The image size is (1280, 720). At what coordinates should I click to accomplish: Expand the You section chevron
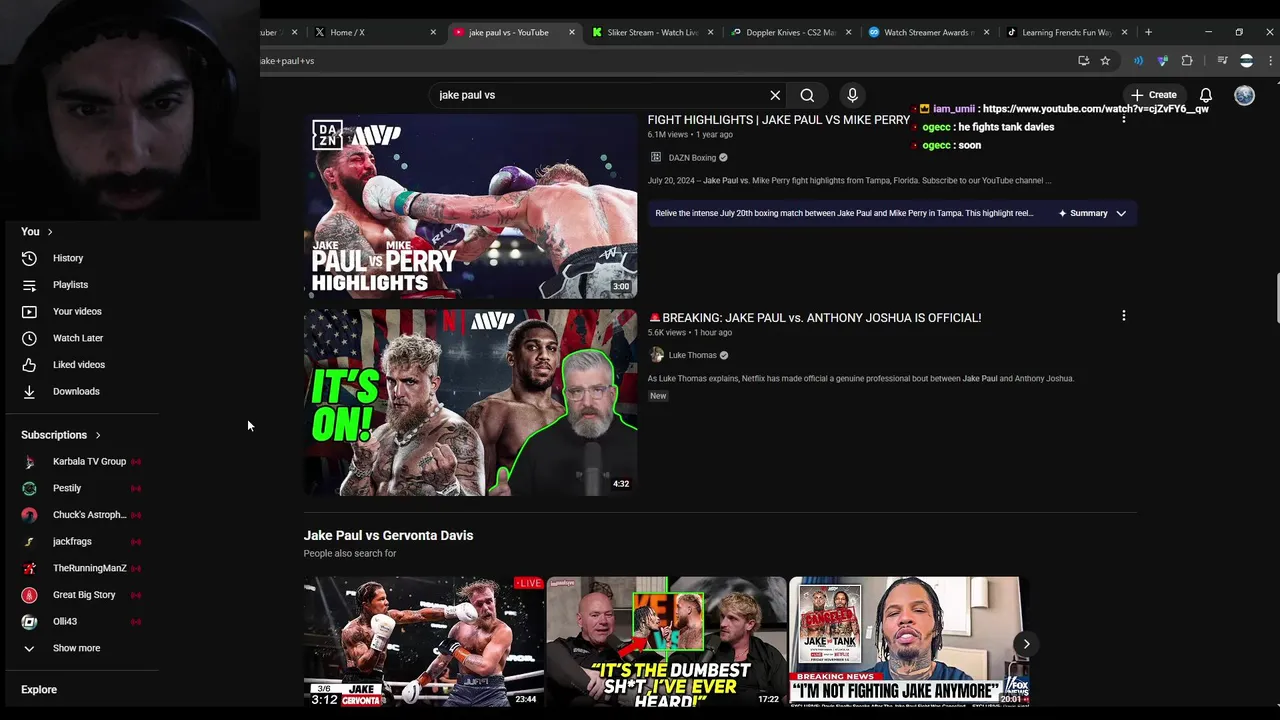pyautogui.click(x=49, y=232)
